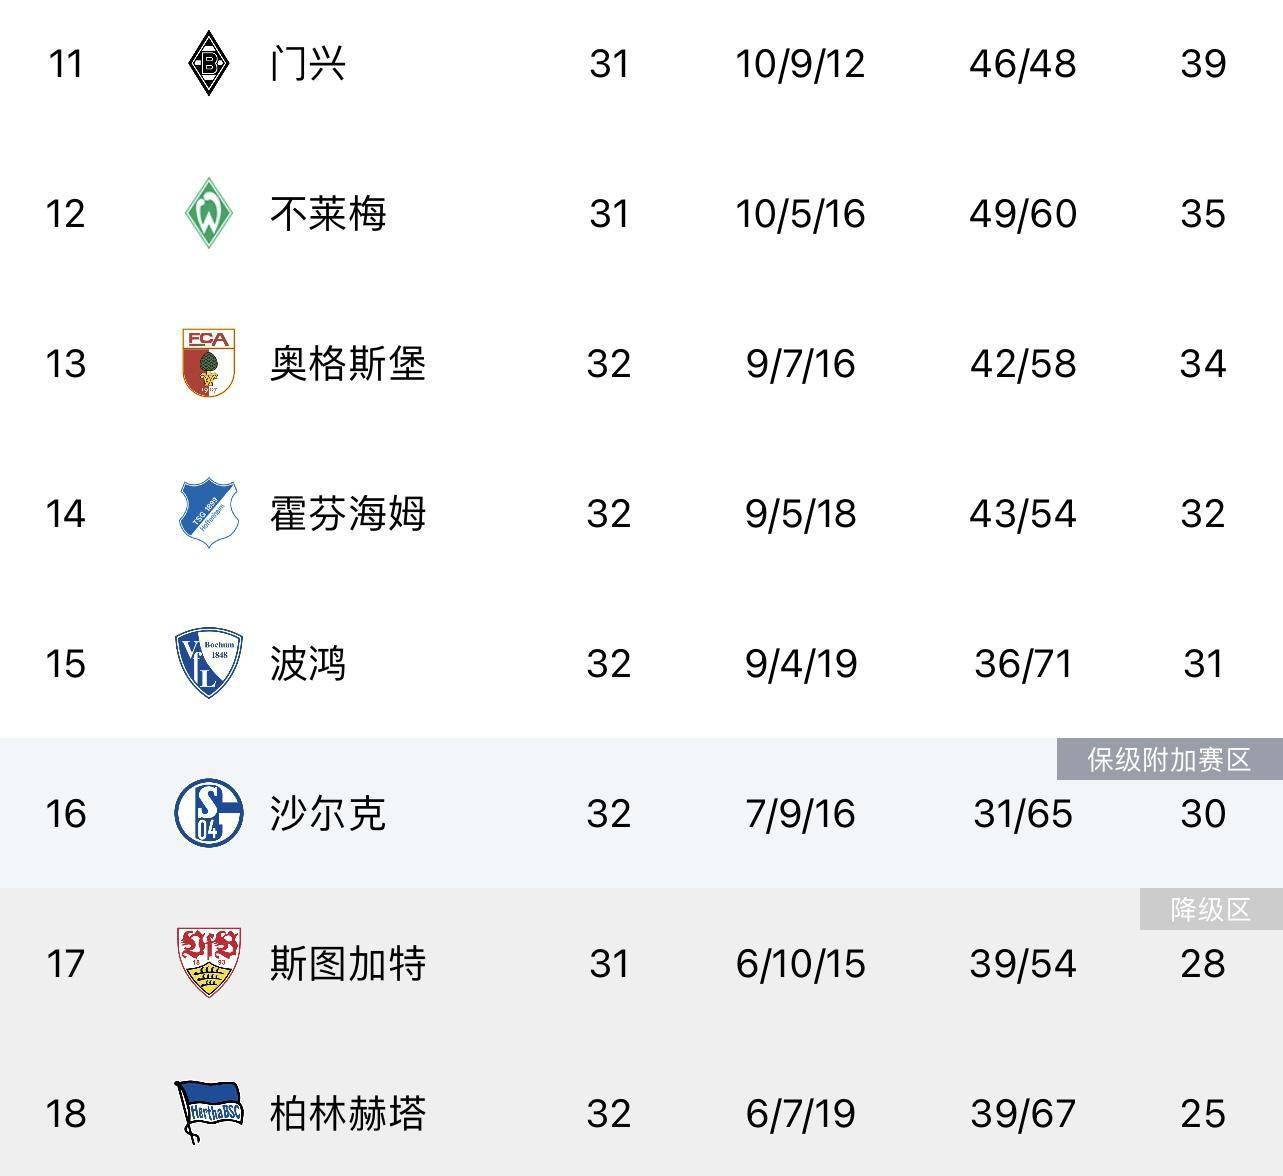Select team name 奥格斯堡
This screenshot has width=1283, height=1176.
[x=348, y=364]
